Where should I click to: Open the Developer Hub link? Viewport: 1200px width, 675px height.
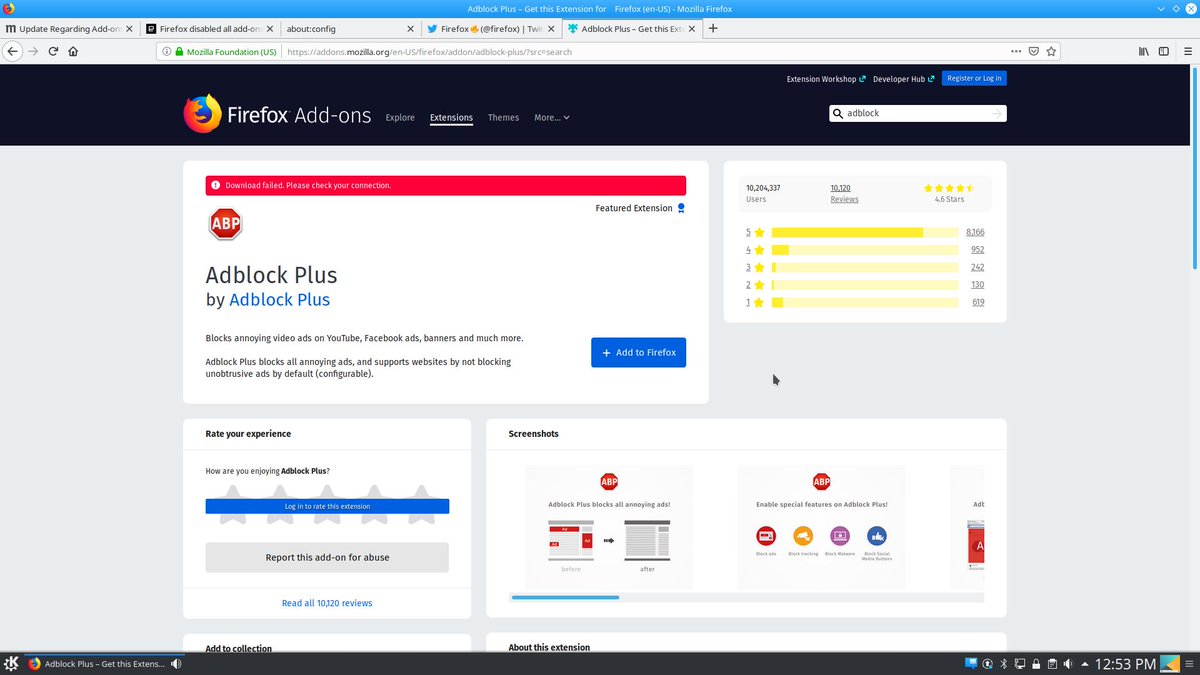pos(903,79)
